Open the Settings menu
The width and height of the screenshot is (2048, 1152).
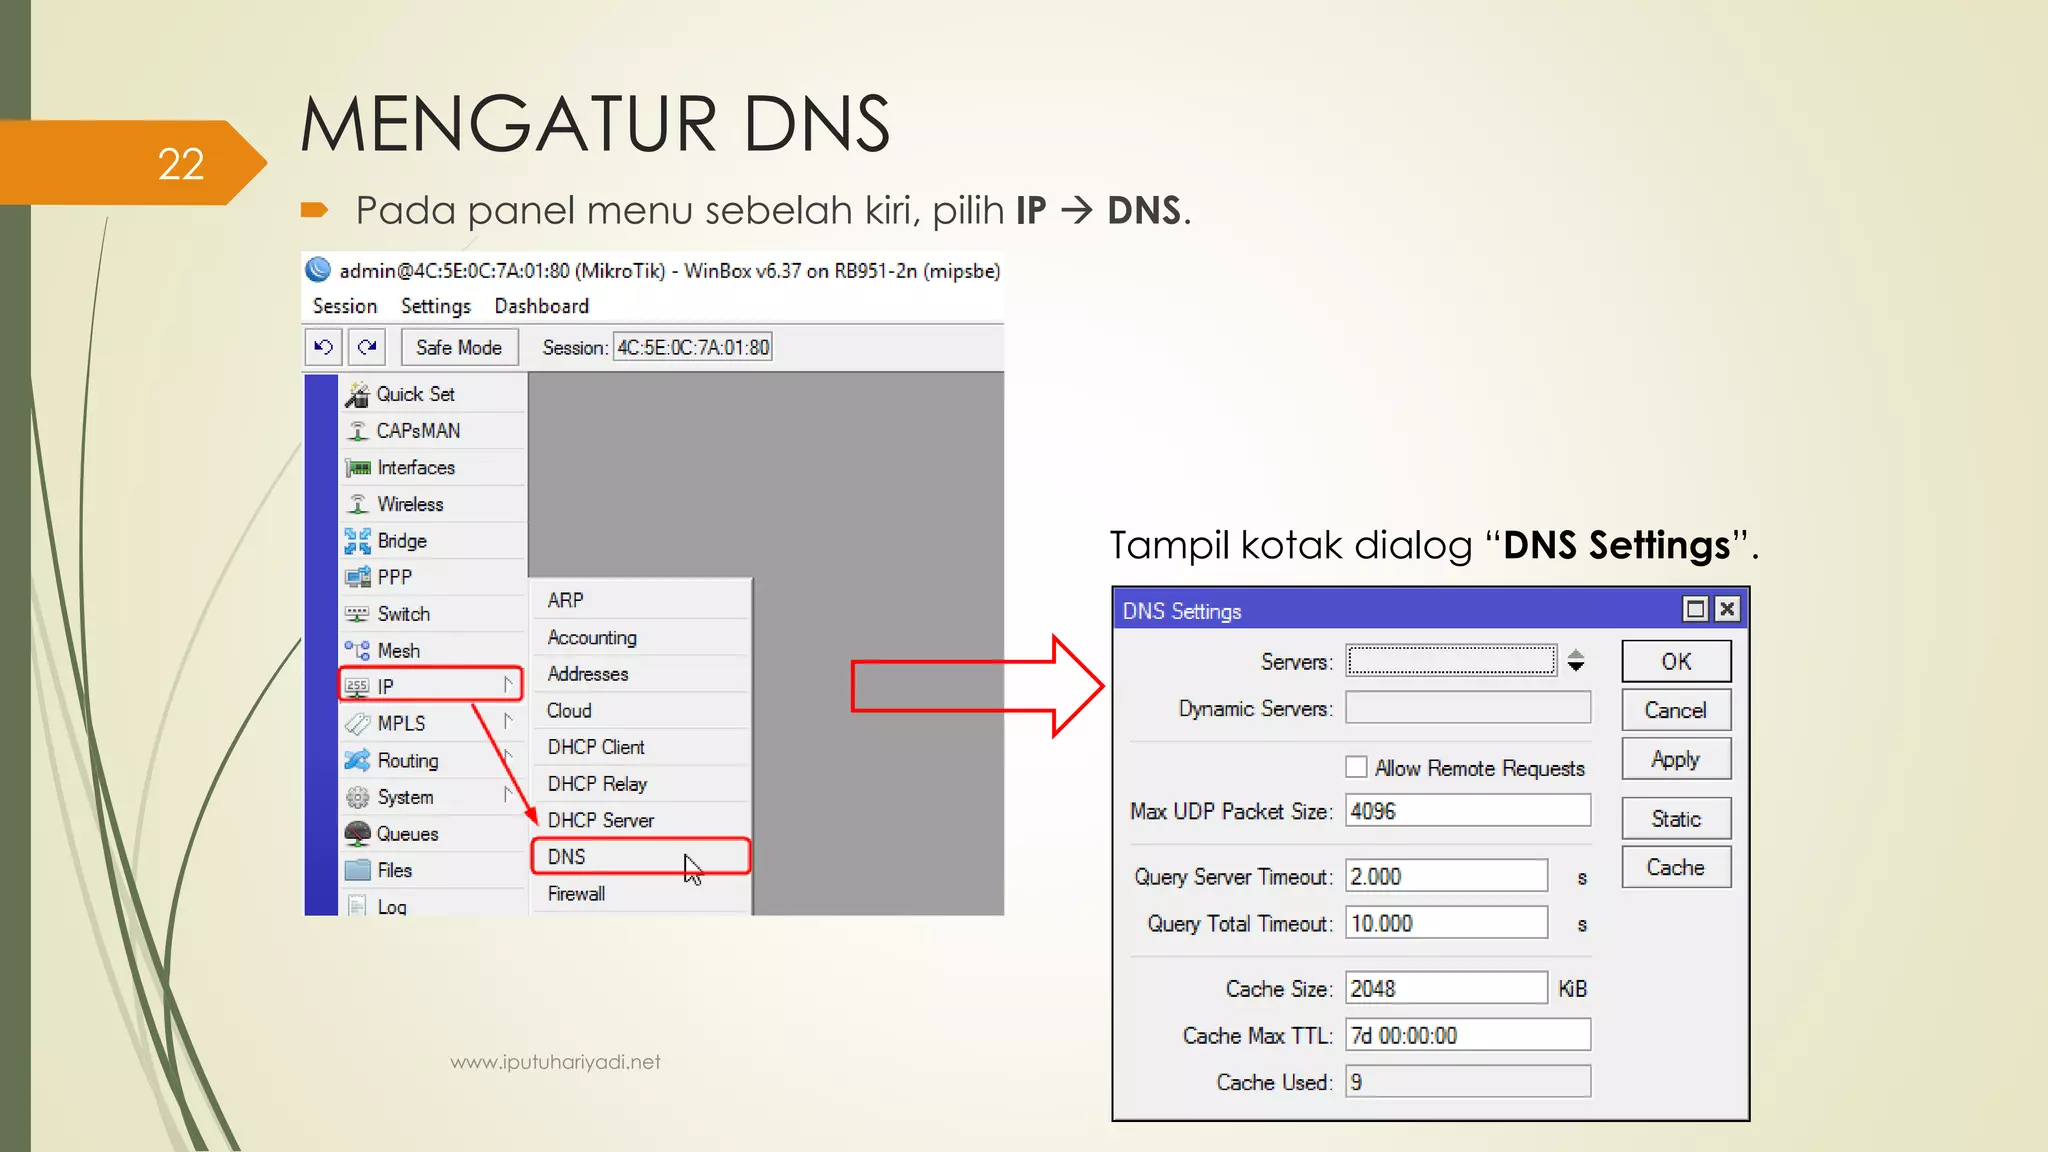436,306
